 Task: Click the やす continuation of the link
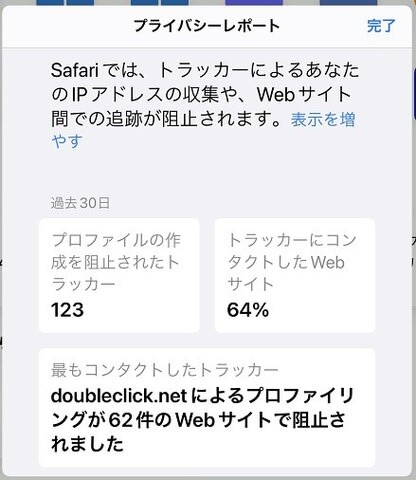67,141
